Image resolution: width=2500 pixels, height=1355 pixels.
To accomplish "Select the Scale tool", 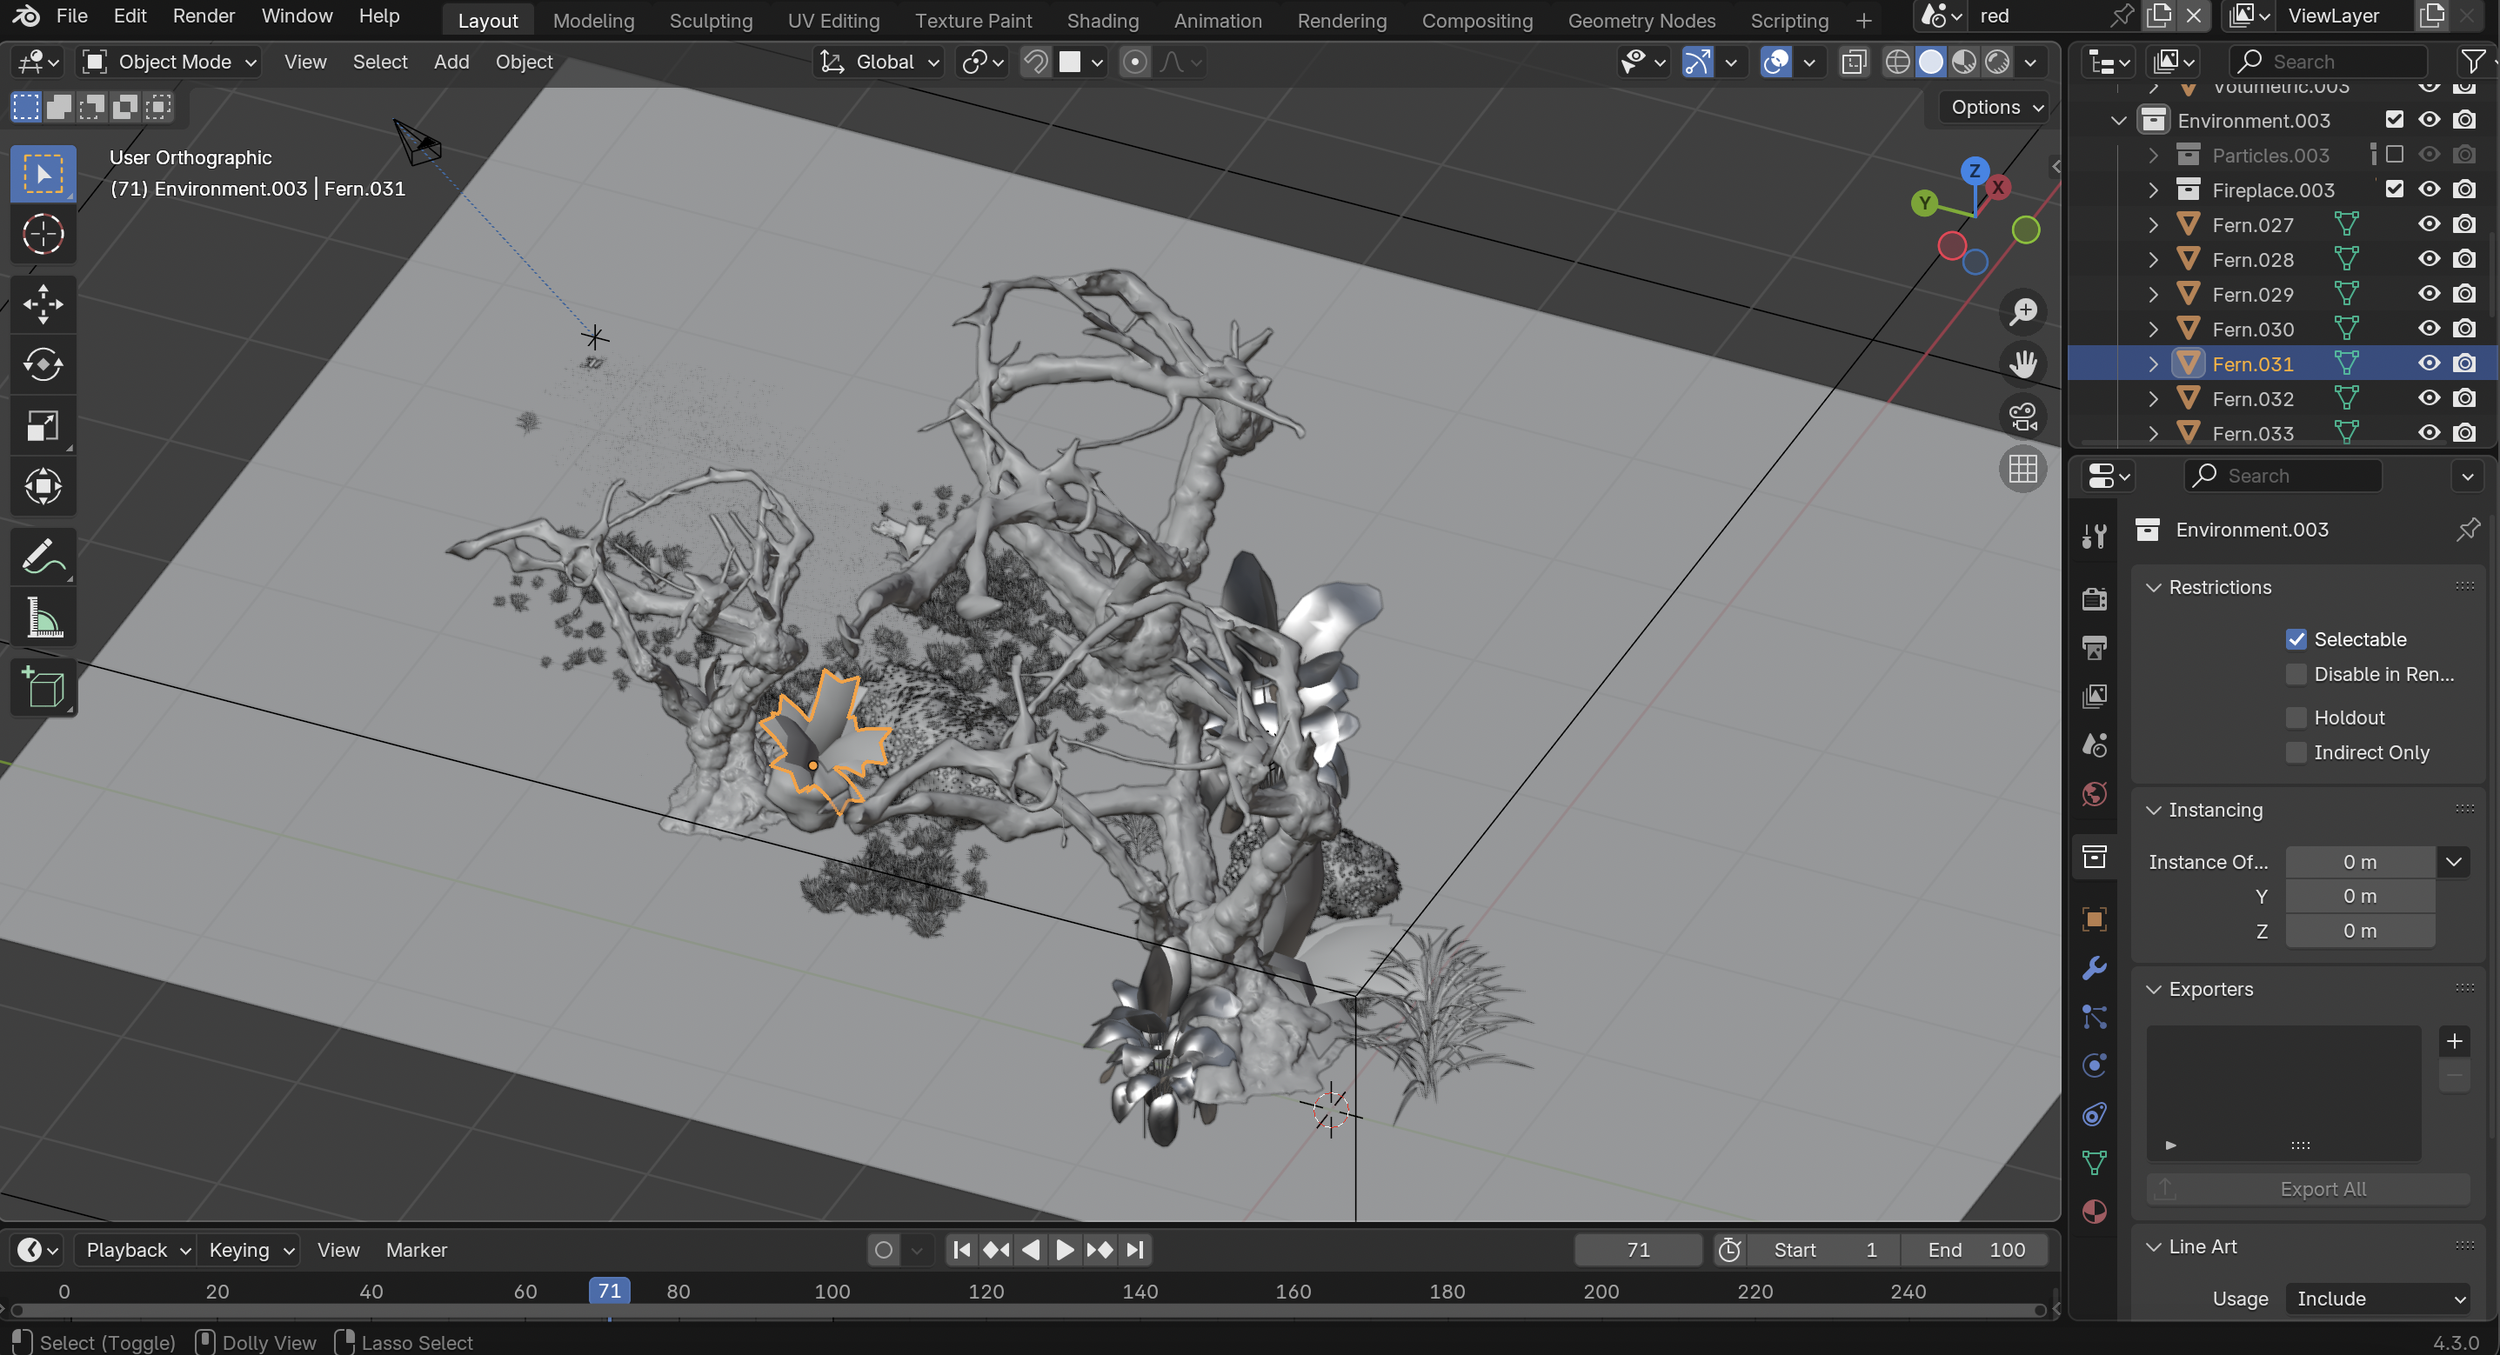I will (43, 426).
